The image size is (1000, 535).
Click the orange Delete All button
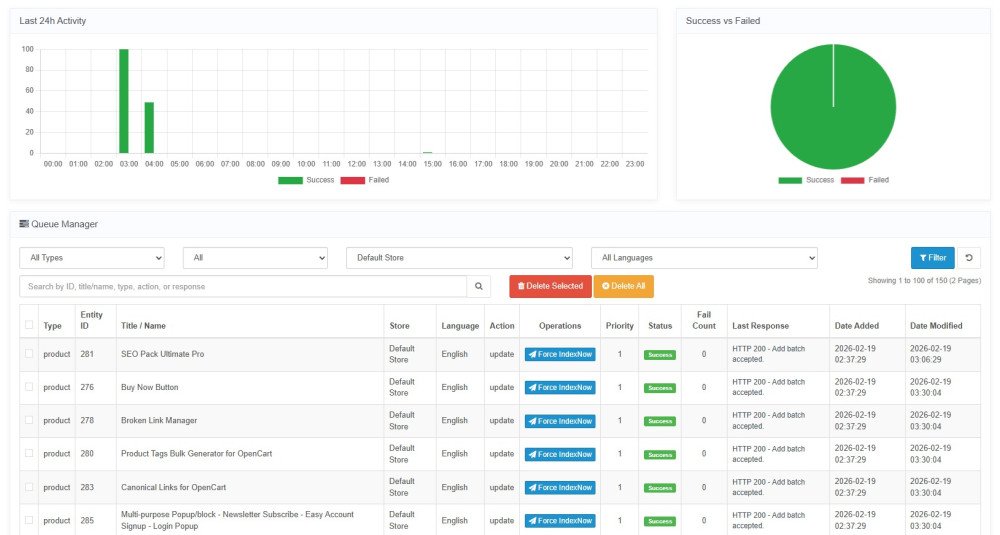(x=624, y=286)
